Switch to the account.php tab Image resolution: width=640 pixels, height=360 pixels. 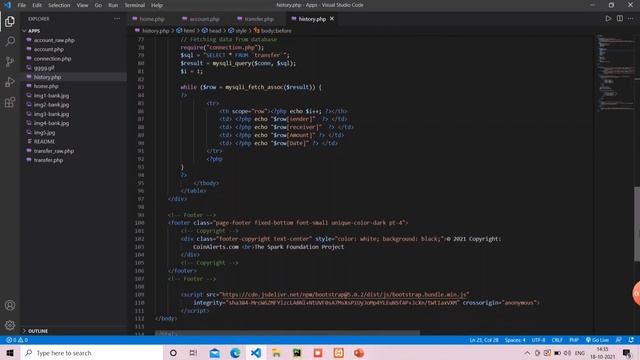click(x=204, y=19)
